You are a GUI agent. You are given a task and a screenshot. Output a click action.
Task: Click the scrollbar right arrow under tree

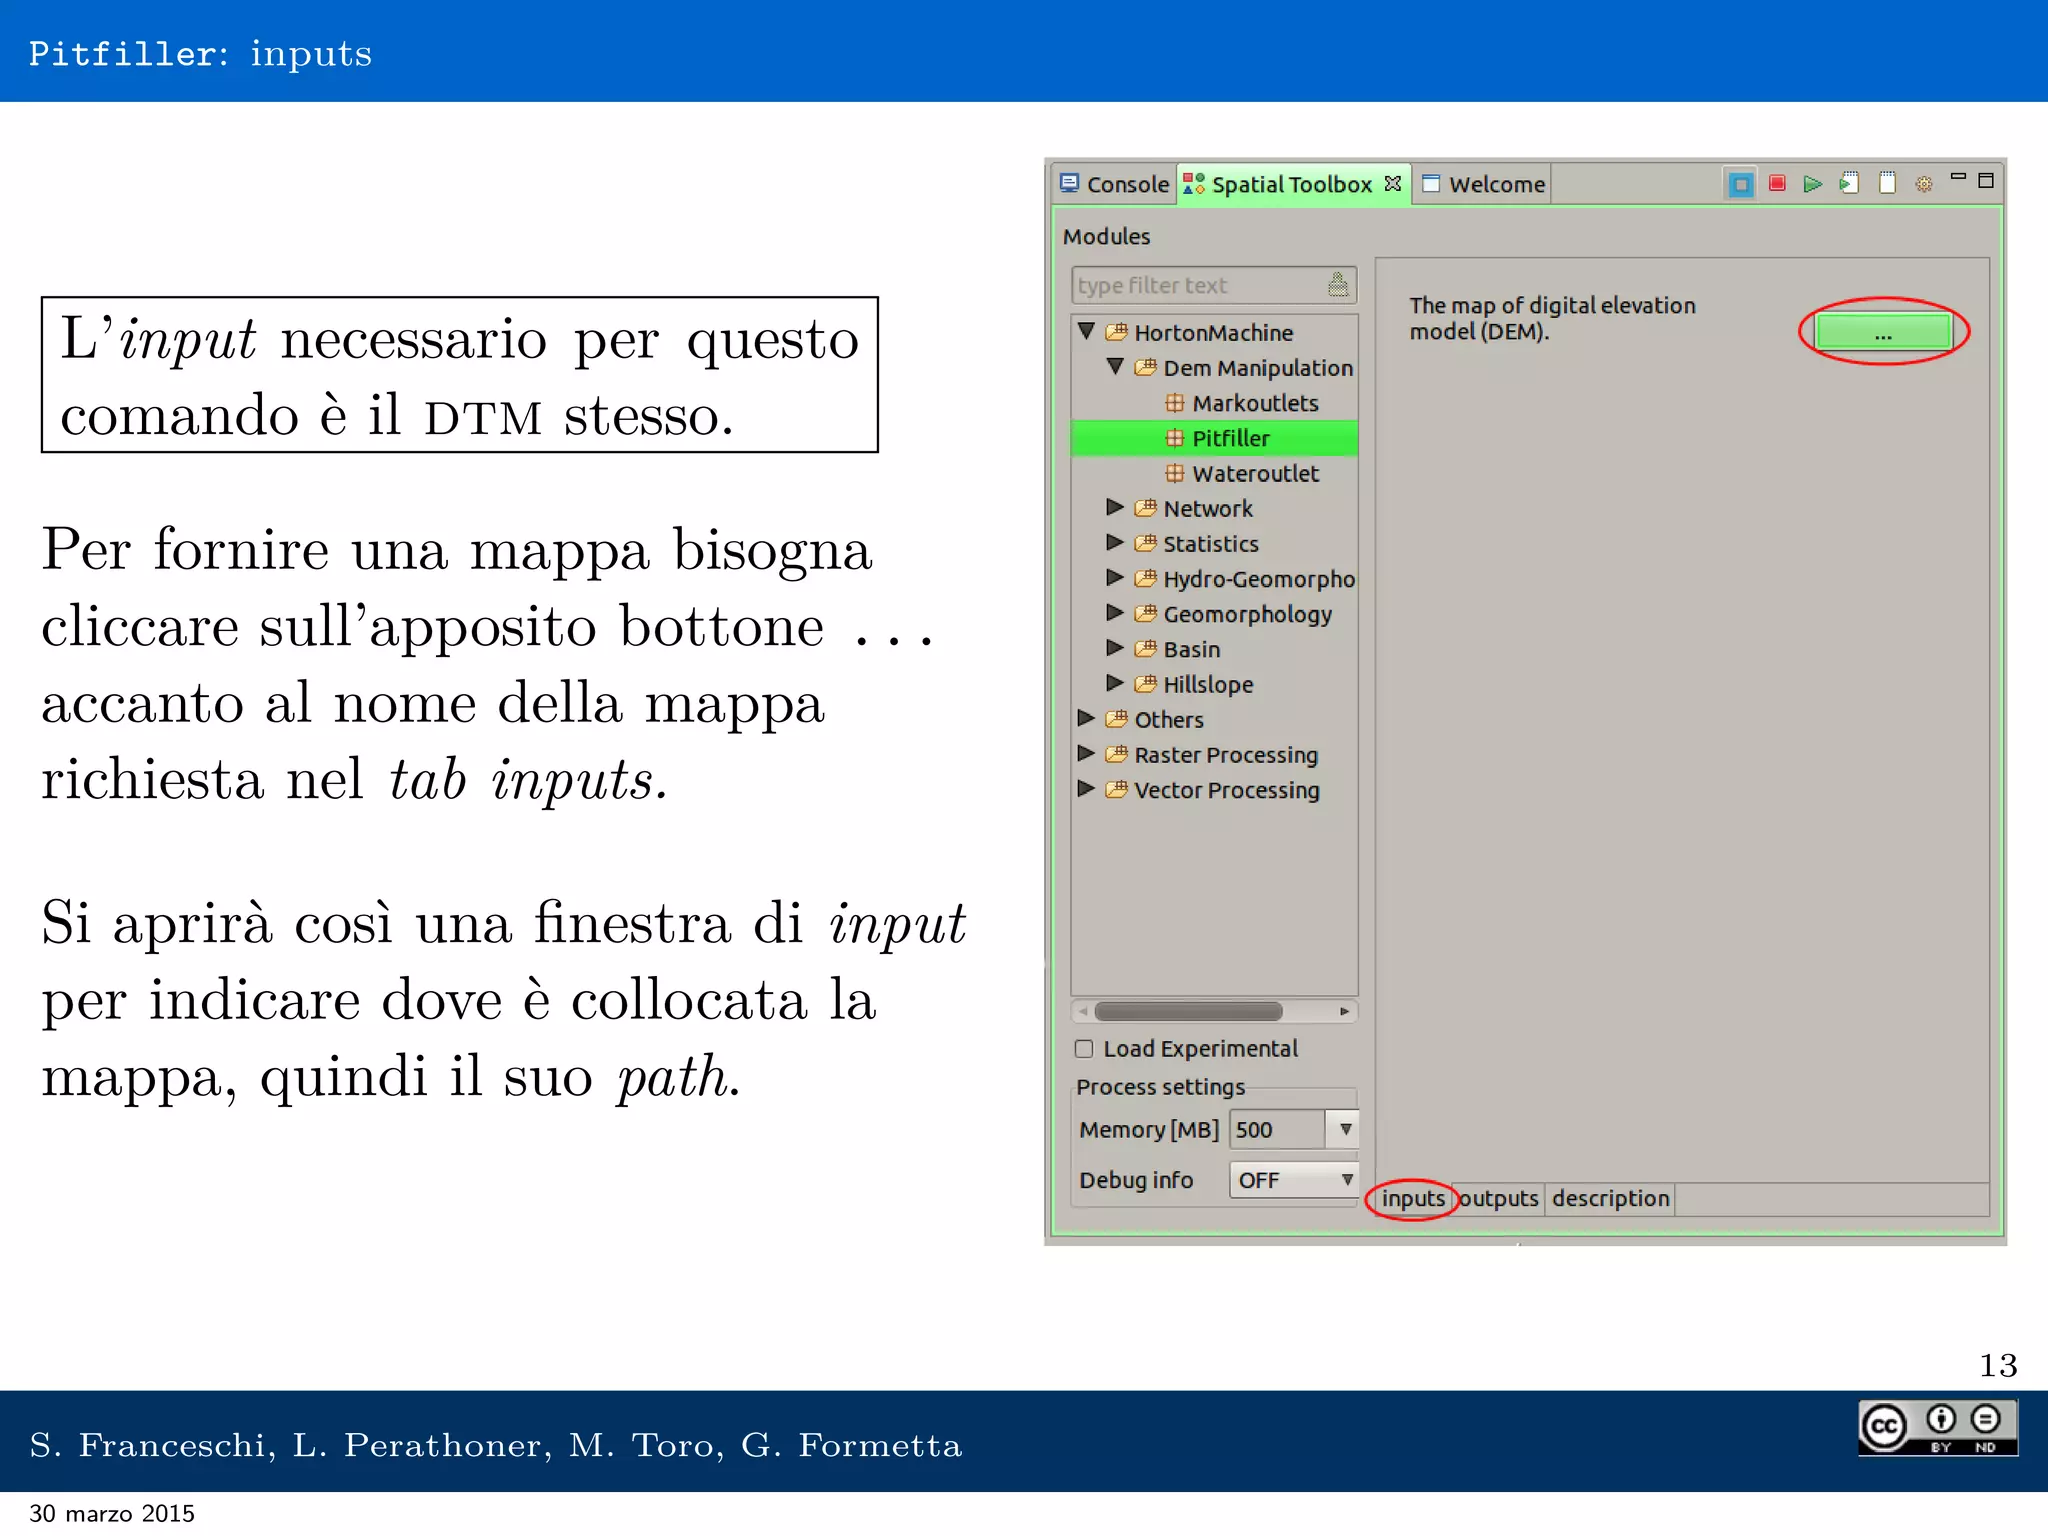click(x=1345, y=1011)
